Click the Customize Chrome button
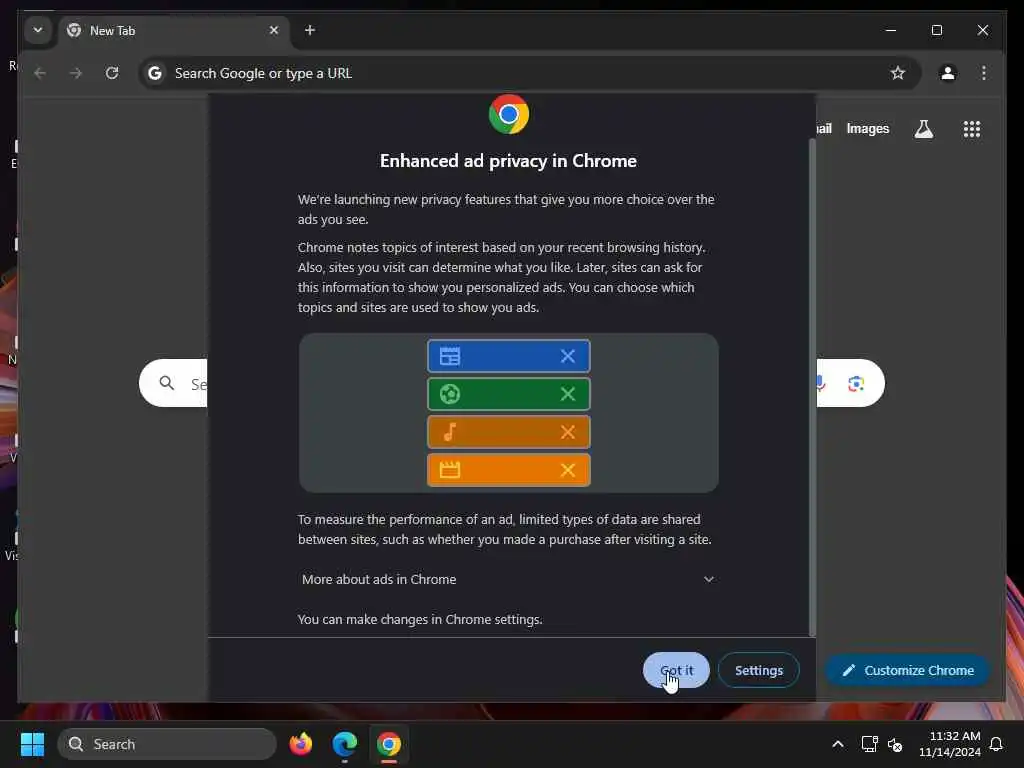This screenshot has height=768, width=1024. coord(907,670)
